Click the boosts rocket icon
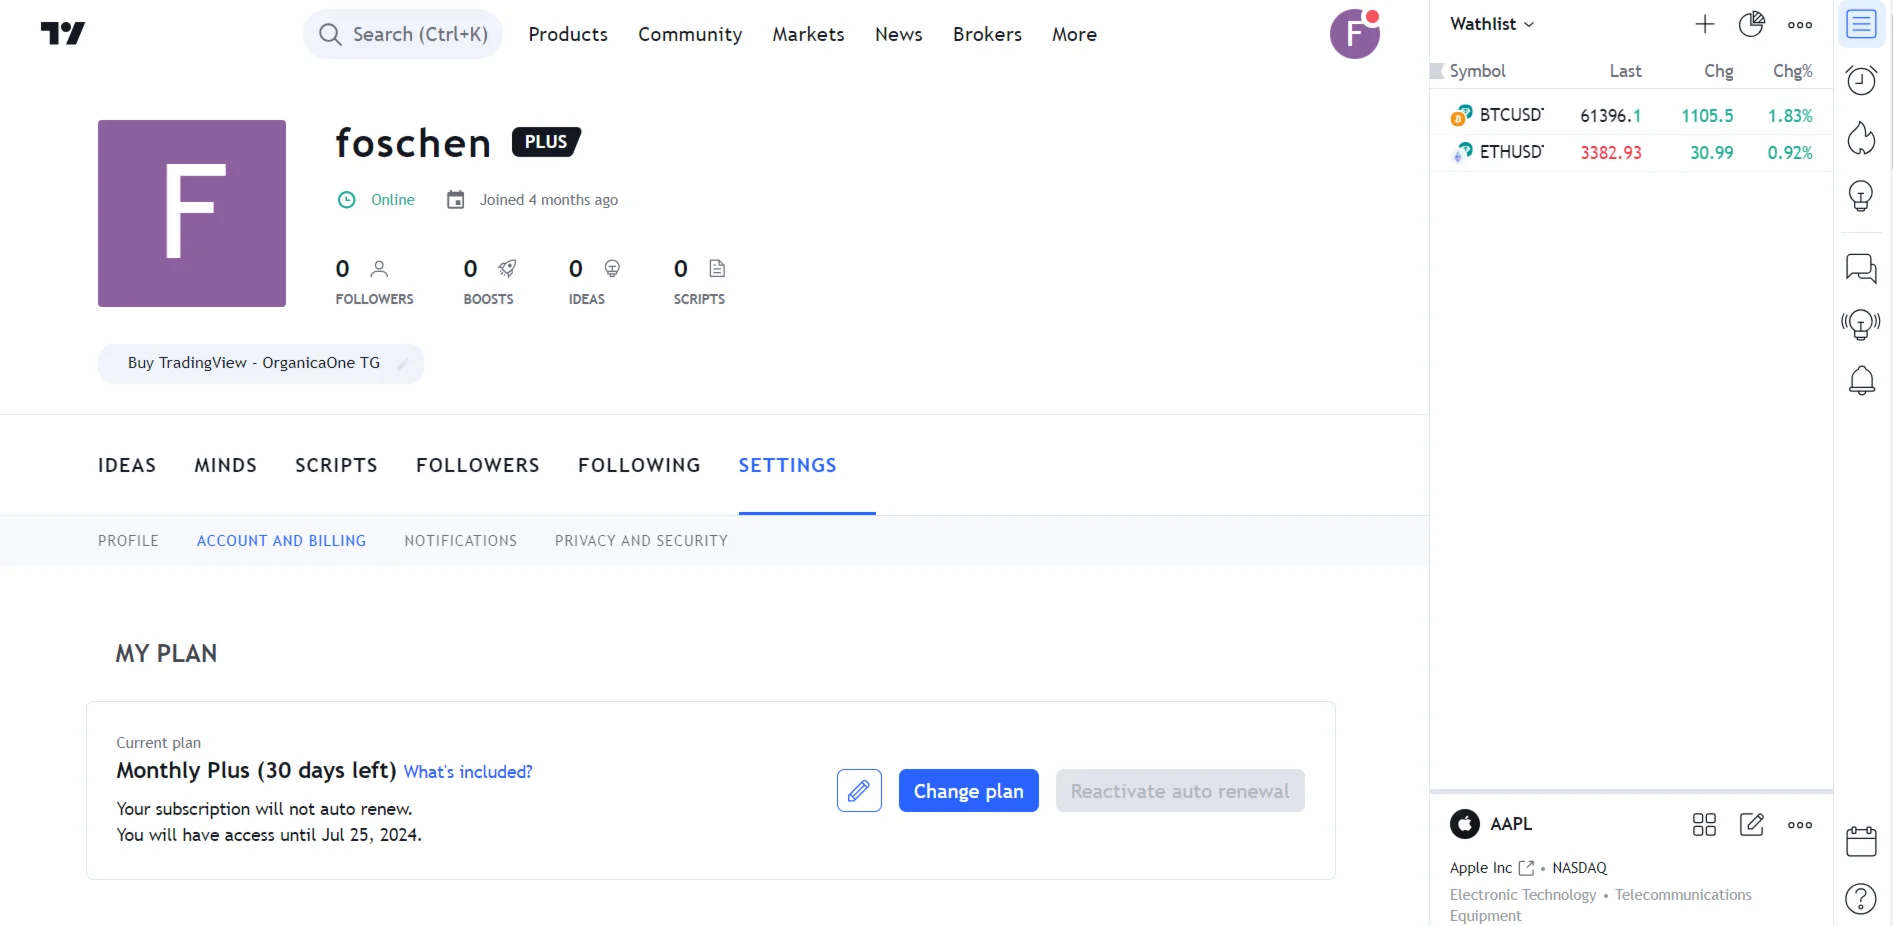Viewport: 1893px width, 926px height. (508, 268)
